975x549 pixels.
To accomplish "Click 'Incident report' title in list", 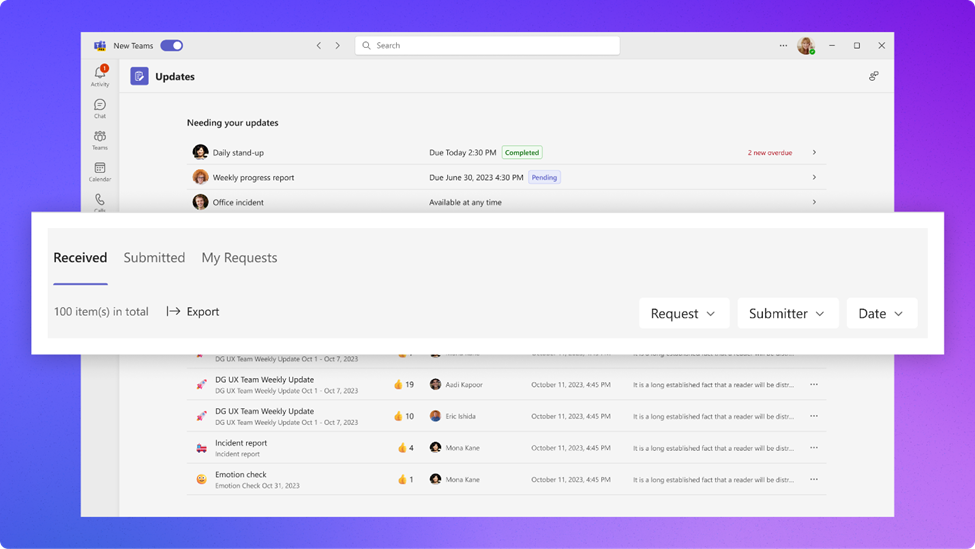I will (241, 443).
